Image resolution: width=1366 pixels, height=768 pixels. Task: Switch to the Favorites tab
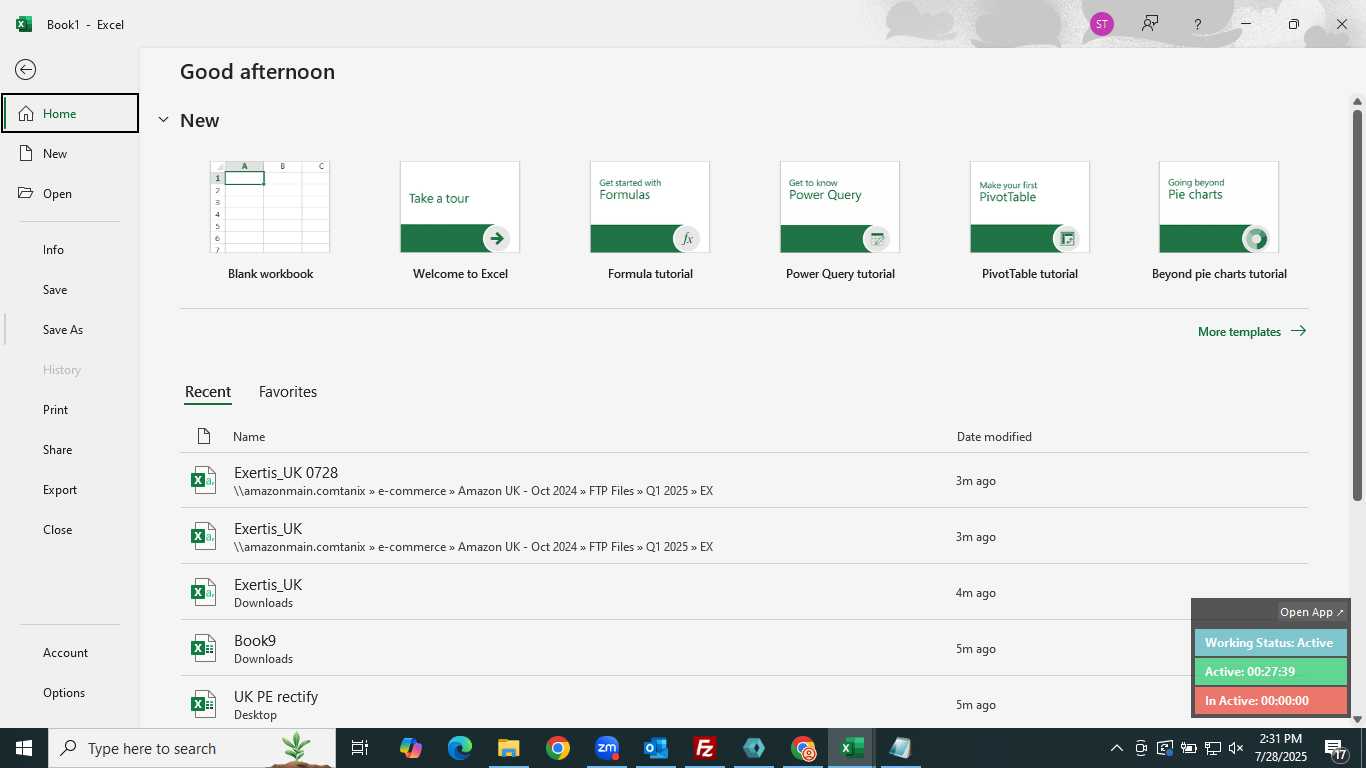(288, 392)
